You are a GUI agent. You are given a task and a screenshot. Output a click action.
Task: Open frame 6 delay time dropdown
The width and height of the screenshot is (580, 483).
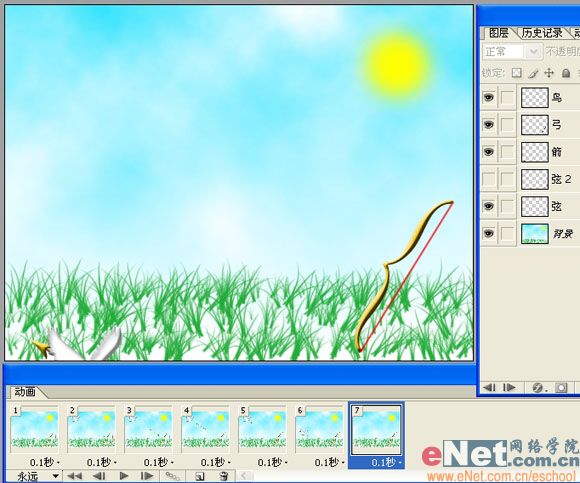coord(330,462)
